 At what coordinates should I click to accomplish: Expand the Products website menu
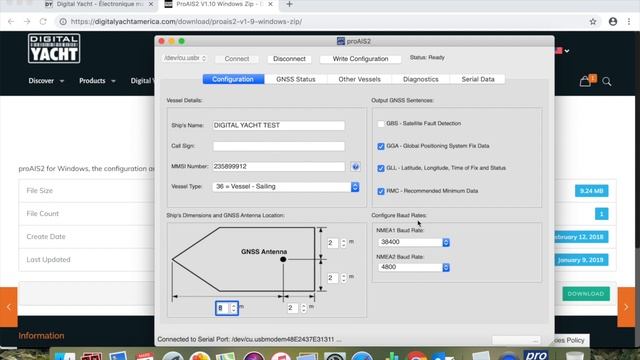[x=97, y=81]
